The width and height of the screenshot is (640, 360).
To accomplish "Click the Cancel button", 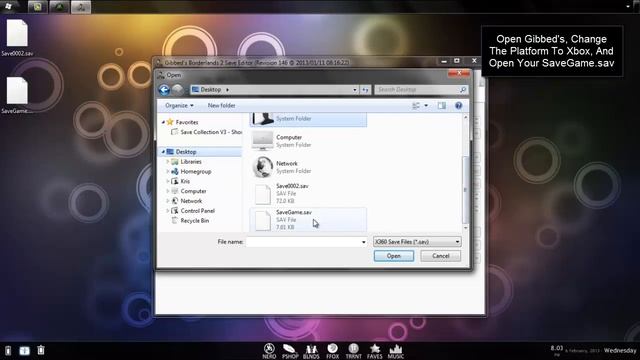I will click(440, 256).
